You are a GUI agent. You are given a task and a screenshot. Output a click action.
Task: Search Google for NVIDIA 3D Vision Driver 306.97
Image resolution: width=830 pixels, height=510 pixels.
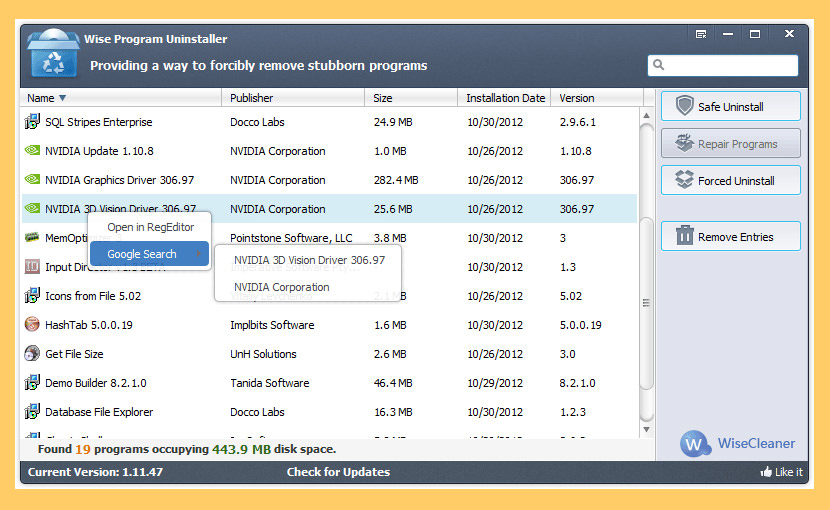tap(309, 260)
